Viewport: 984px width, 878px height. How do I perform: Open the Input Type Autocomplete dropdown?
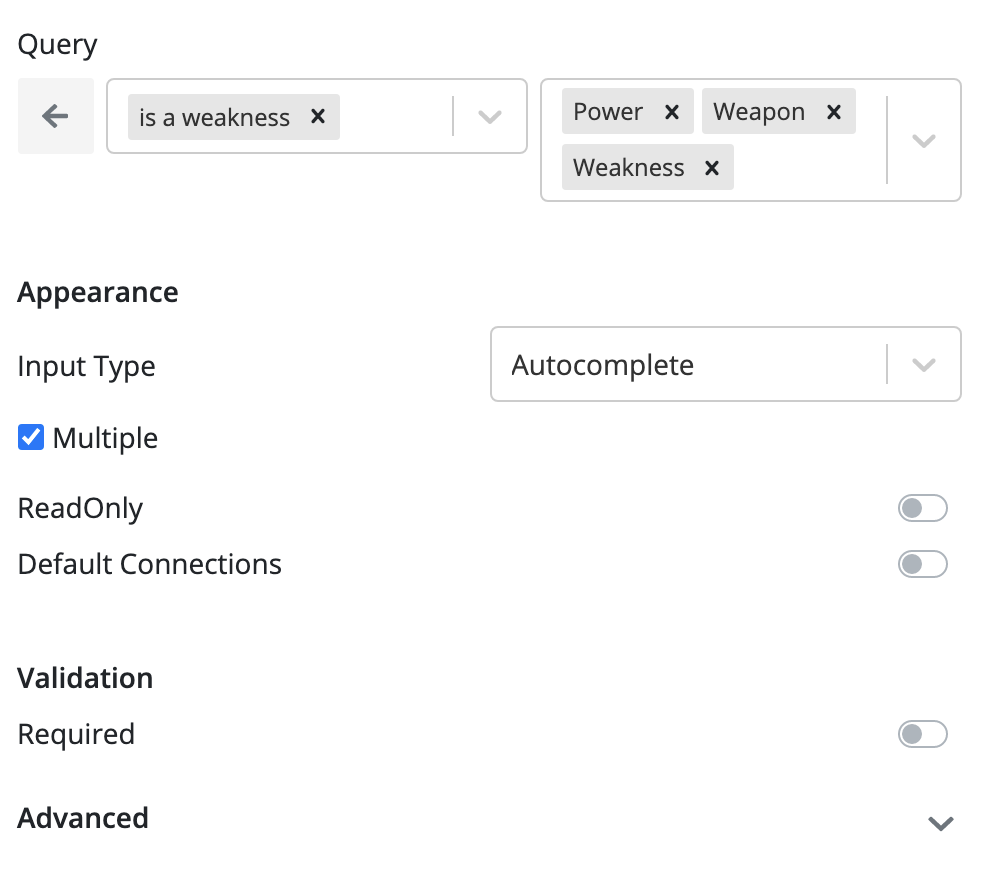[x=923, y=365]
